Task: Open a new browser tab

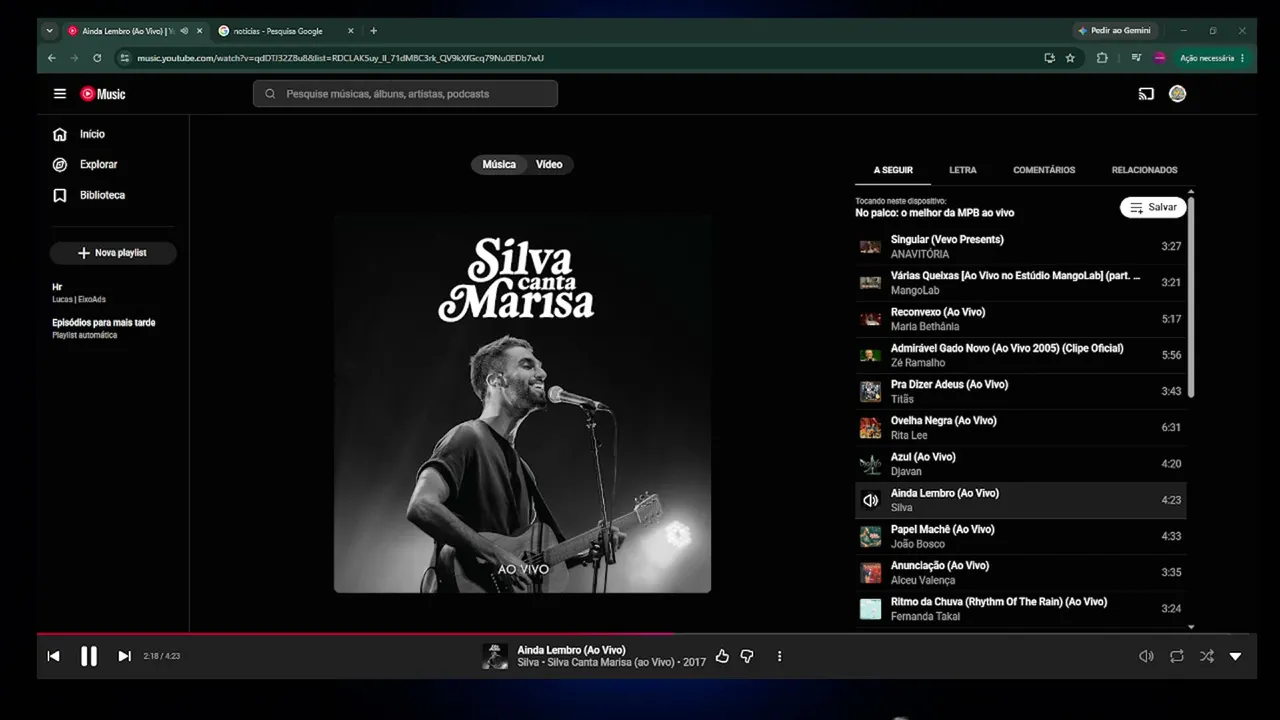Action: pyautogui.click(x=374, y=31)
